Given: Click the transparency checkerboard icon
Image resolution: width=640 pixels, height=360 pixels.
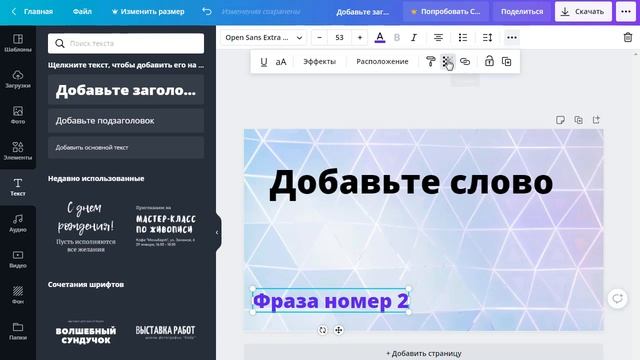Looking at the screenshot, I should (x=447, y=62).
